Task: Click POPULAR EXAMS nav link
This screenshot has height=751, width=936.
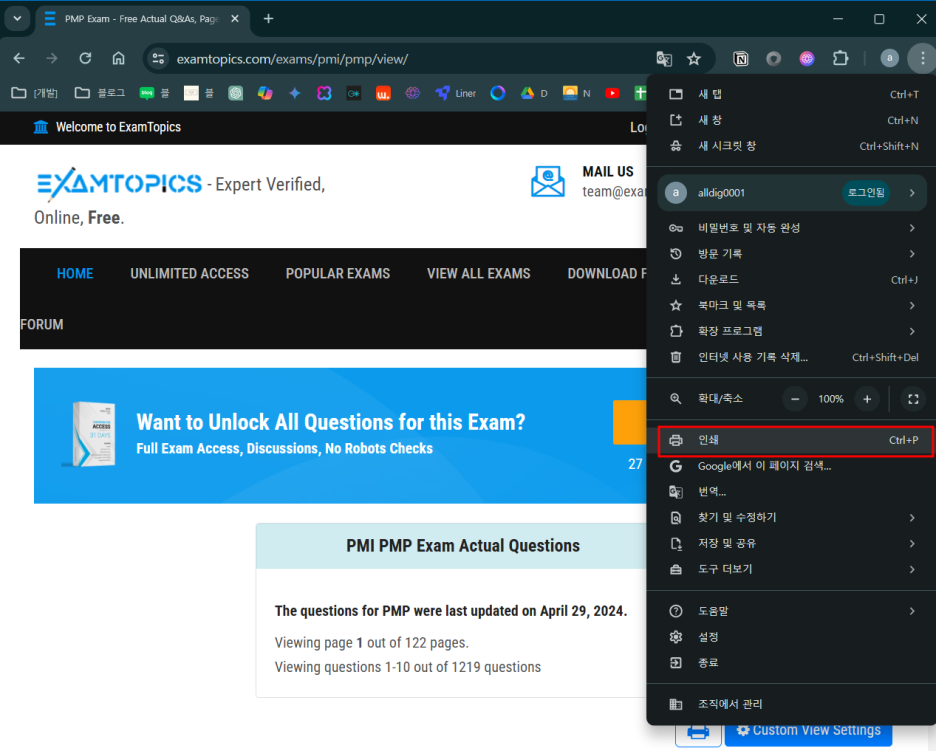Action: point(338,273)
